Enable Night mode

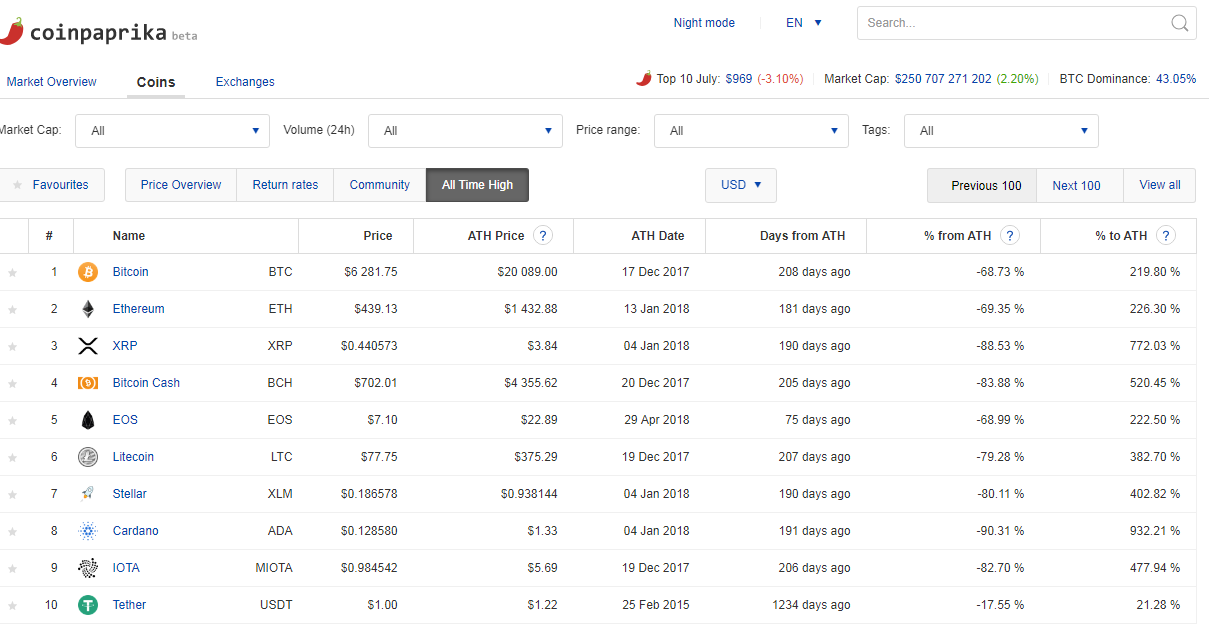(x=704, y=23)
